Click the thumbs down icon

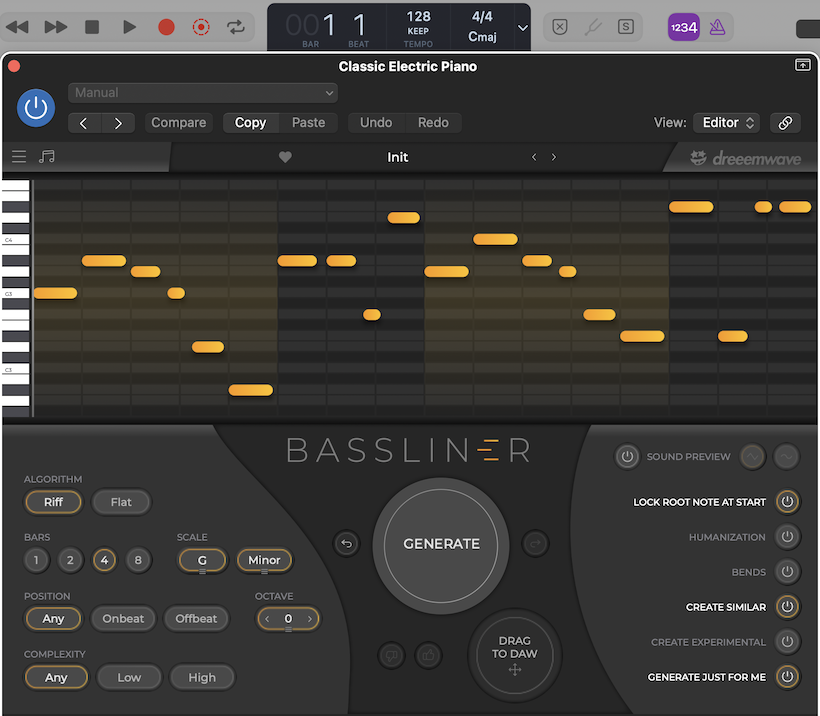coord(391,655)
